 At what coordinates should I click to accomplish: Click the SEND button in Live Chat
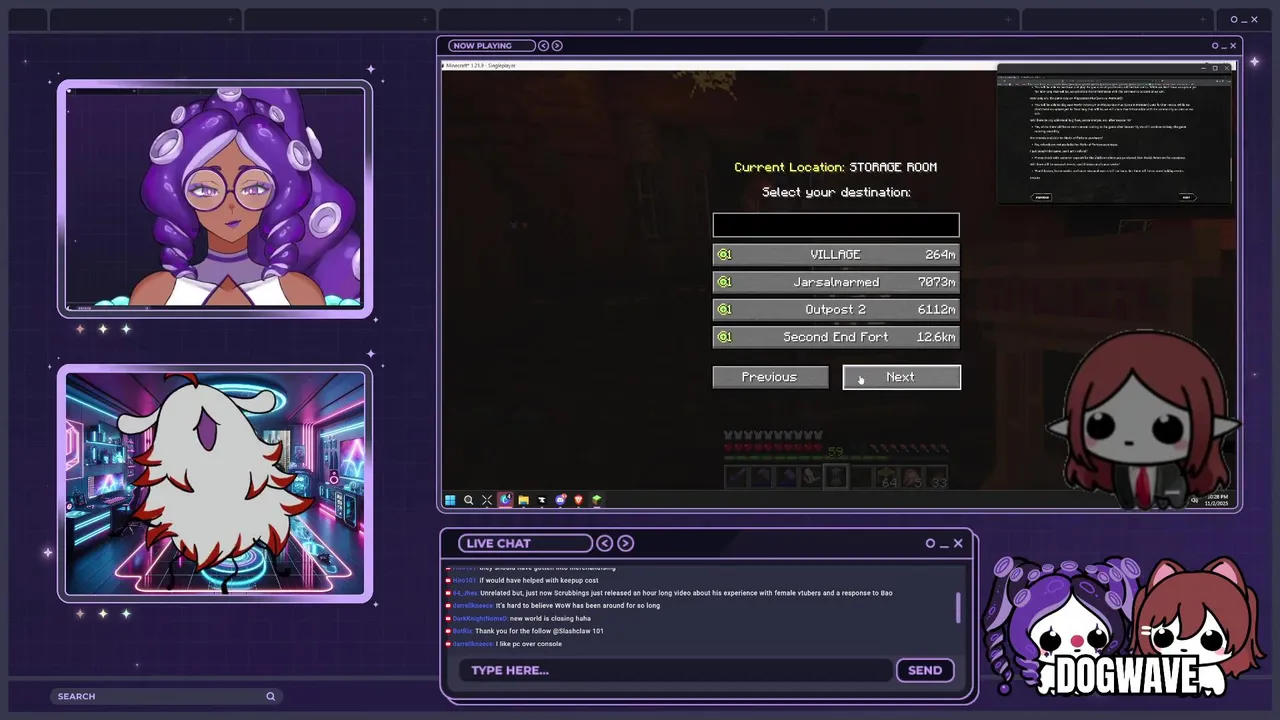point(925,670)
